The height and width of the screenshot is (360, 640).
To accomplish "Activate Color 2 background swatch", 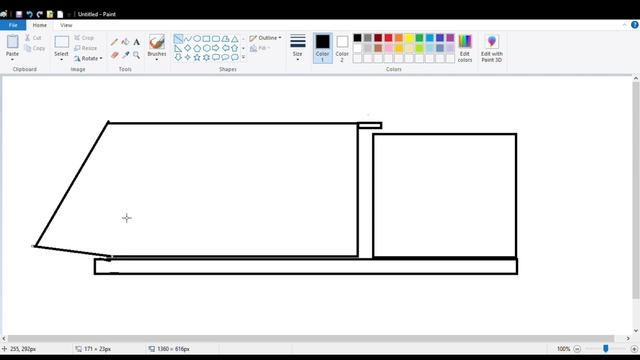I will pos(342,48).
